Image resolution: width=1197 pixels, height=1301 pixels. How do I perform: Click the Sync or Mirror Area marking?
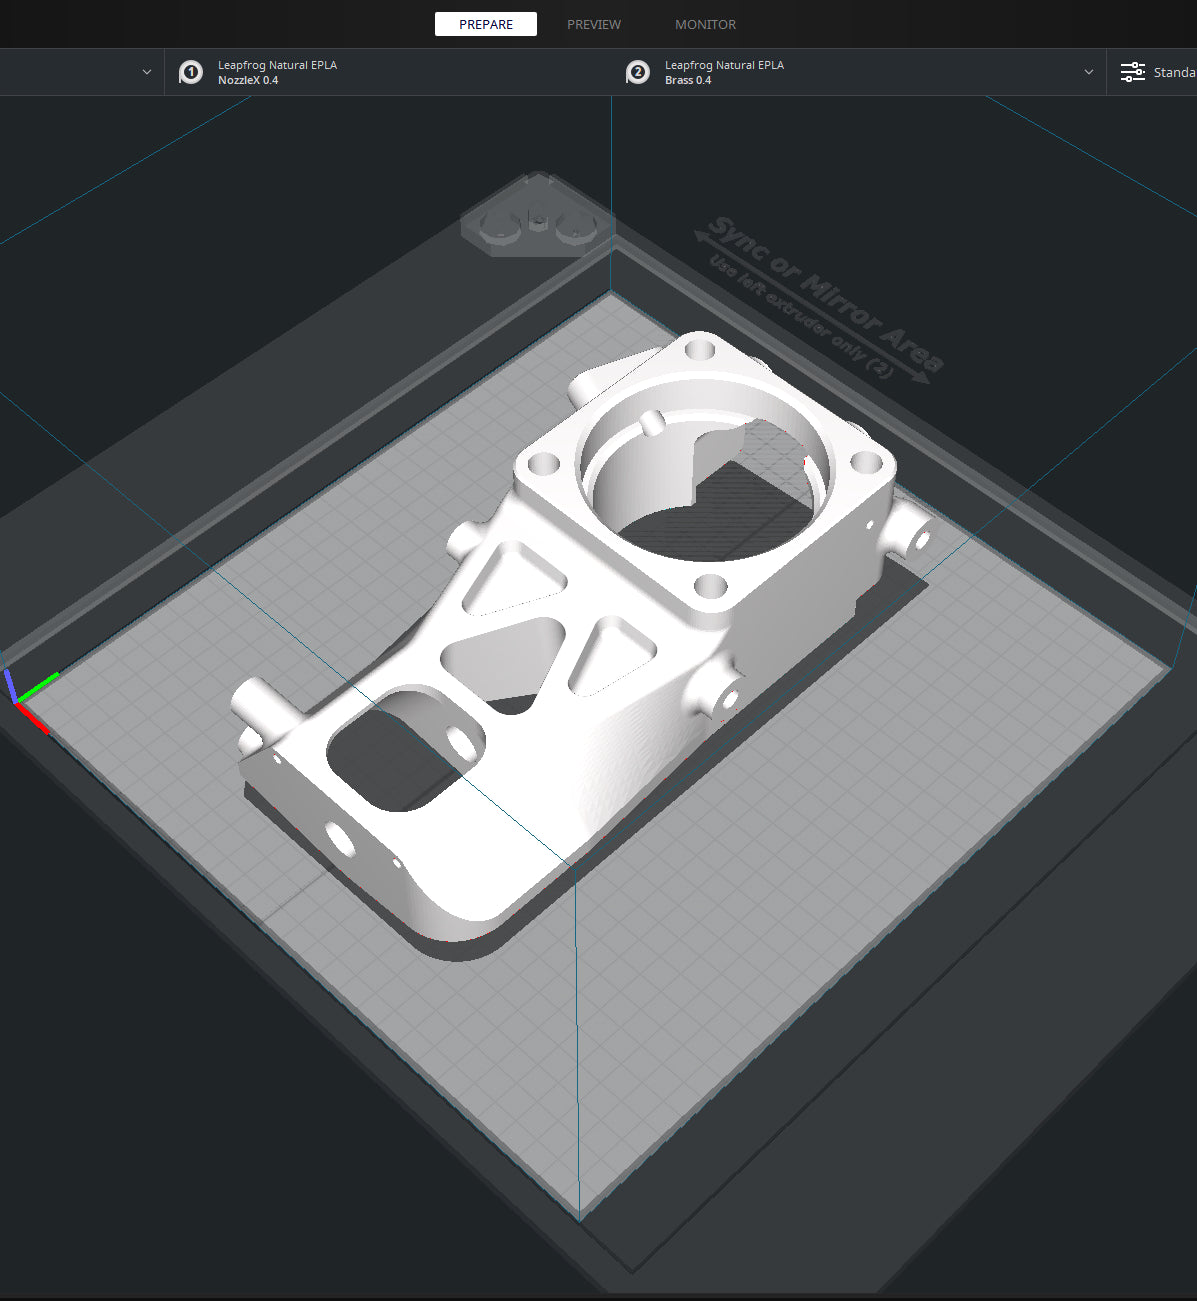(820, 300)
